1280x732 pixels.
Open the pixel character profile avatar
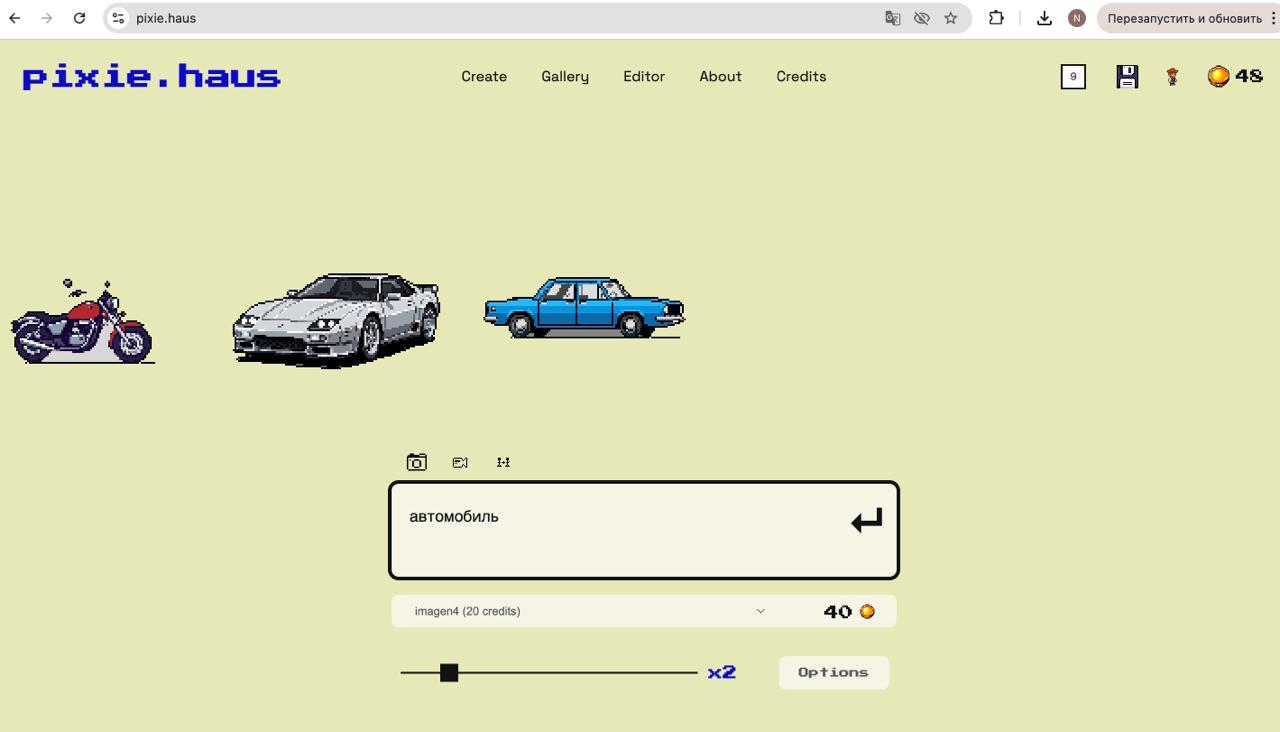(1172, 77)
